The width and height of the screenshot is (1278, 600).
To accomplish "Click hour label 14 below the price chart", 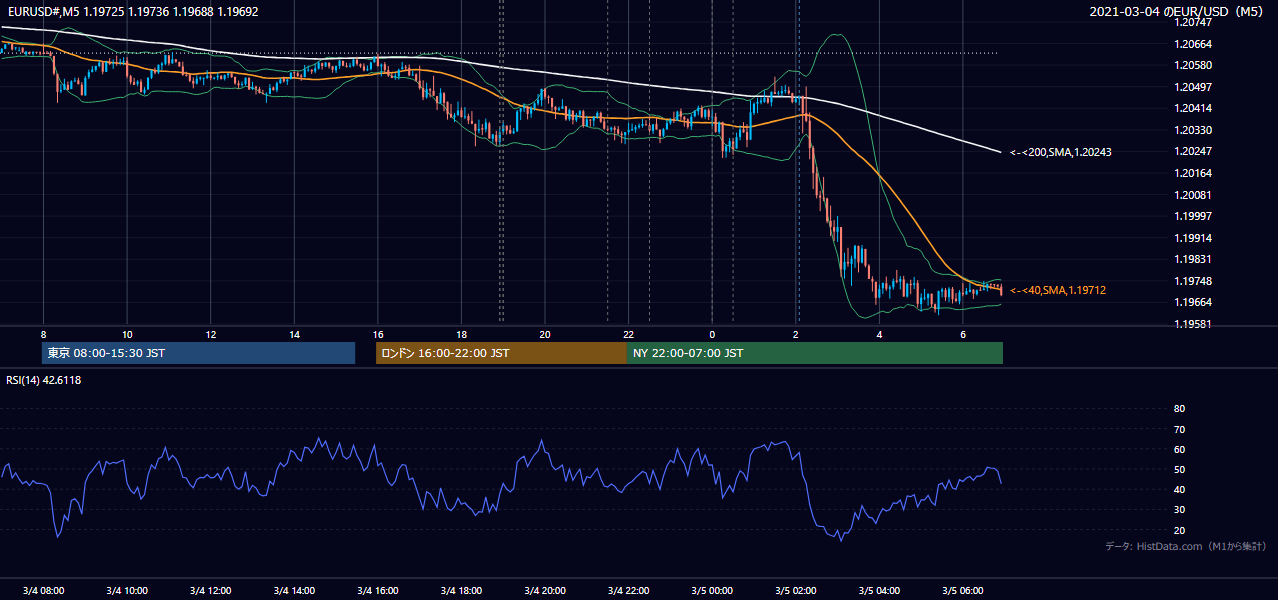I will 294,334.
